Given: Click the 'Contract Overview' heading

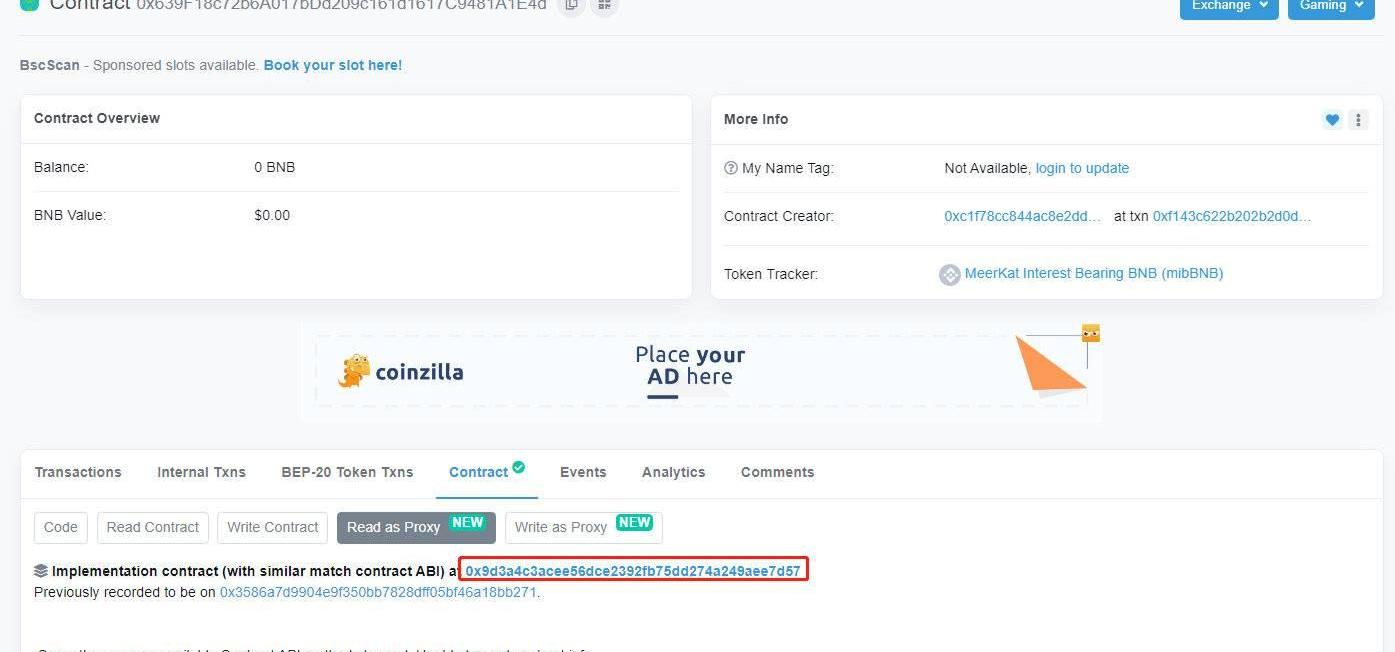Looking at the screenshot, I should point(97,118).
